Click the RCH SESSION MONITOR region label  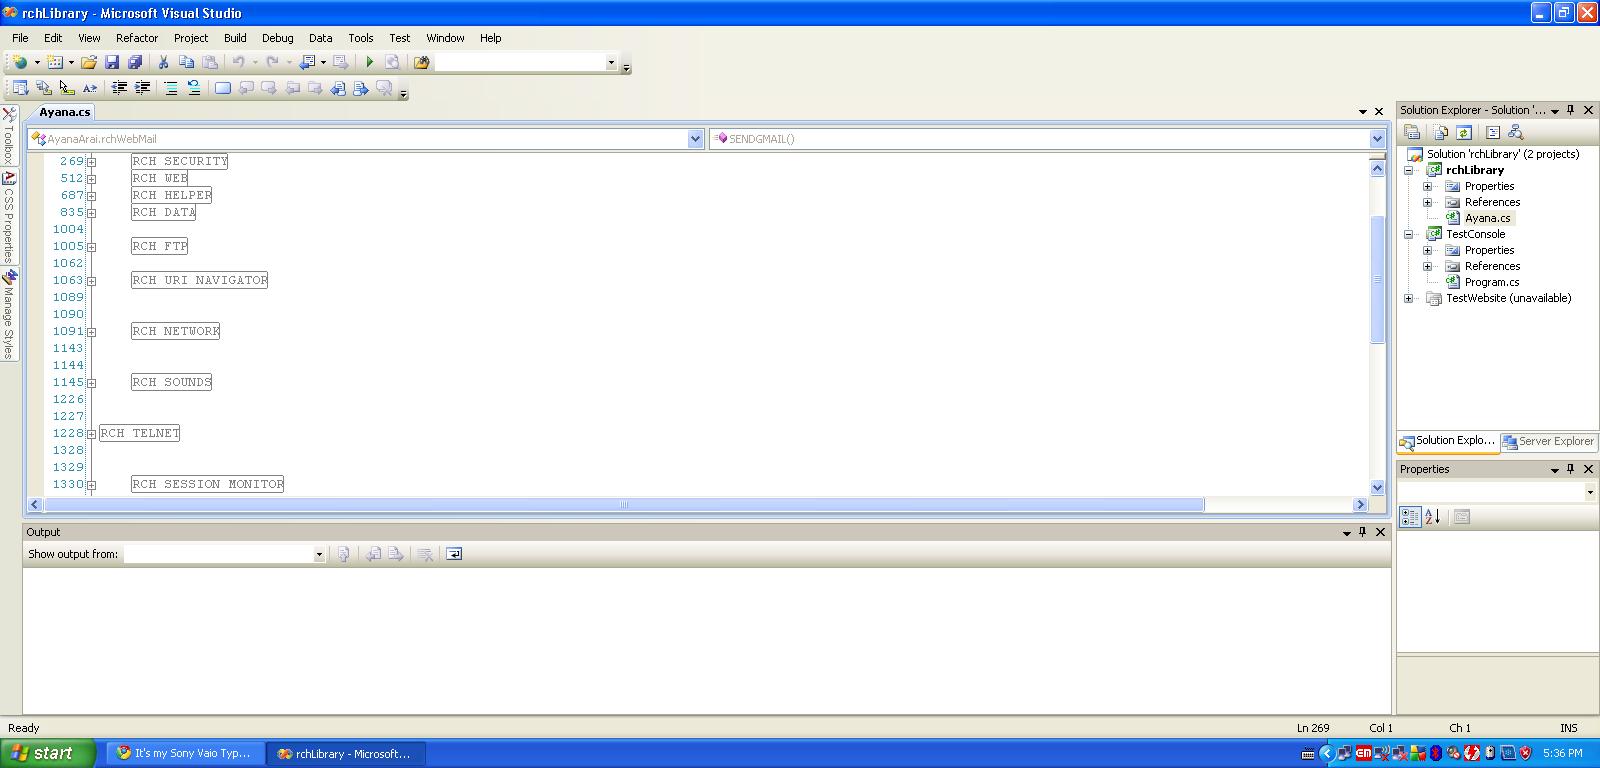point(208,484)
